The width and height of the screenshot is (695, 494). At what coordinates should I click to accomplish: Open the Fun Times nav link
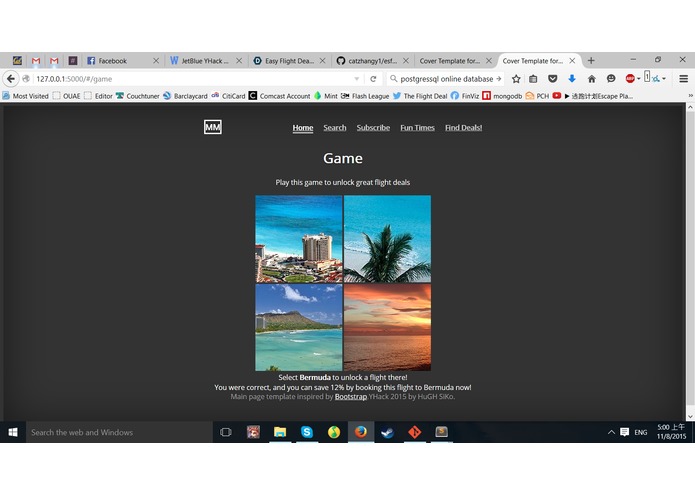417,128
